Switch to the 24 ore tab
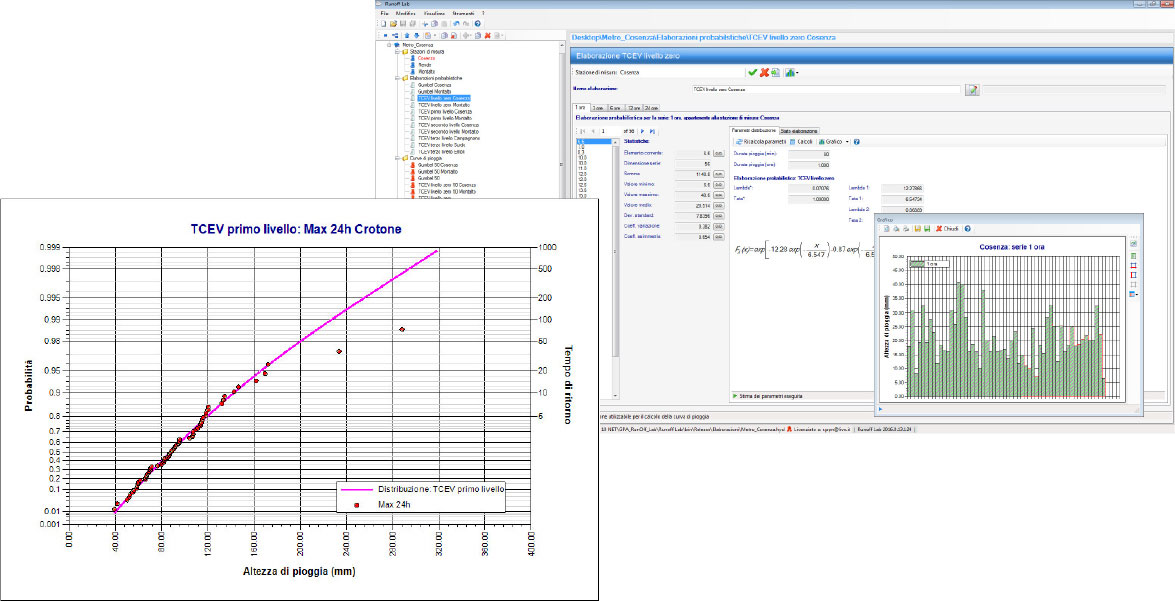Image resolution: width=1175 pixels, height=602 pixels. click(x=650, y=106)
